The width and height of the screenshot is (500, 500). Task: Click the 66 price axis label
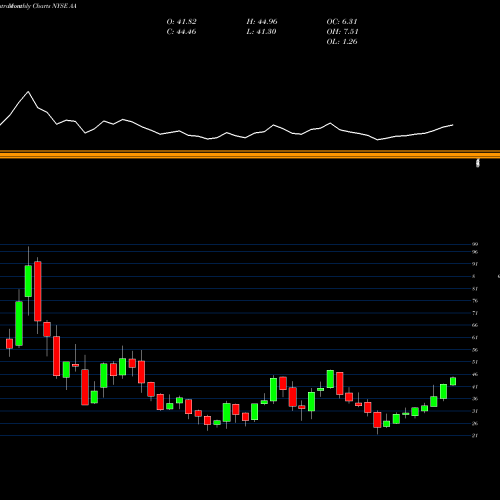475,325
